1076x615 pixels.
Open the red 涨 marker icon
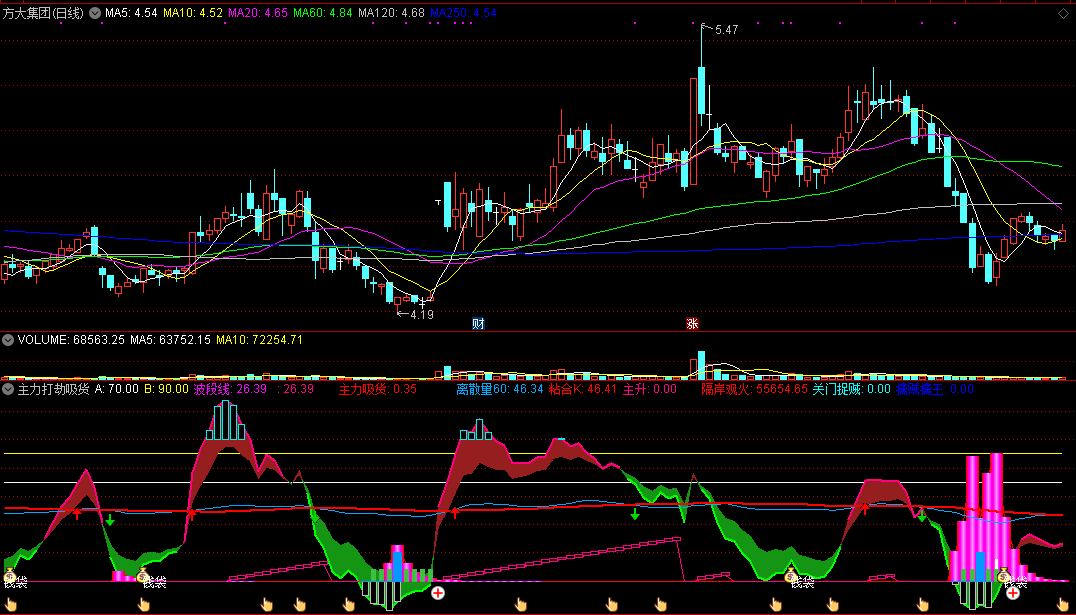[692, 324]
